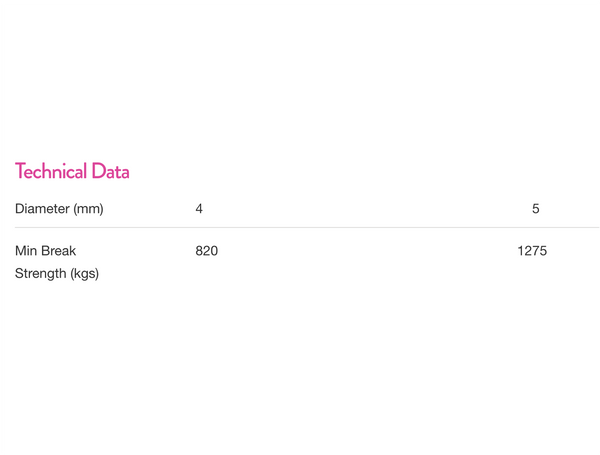
Task: Click the "Strength (kgs)" second line of the label
Action: (56, 273)
